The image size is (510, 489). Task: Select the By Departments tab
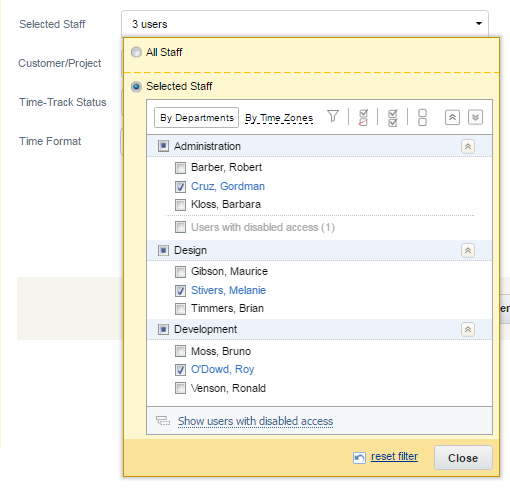[x=196, y=117]
